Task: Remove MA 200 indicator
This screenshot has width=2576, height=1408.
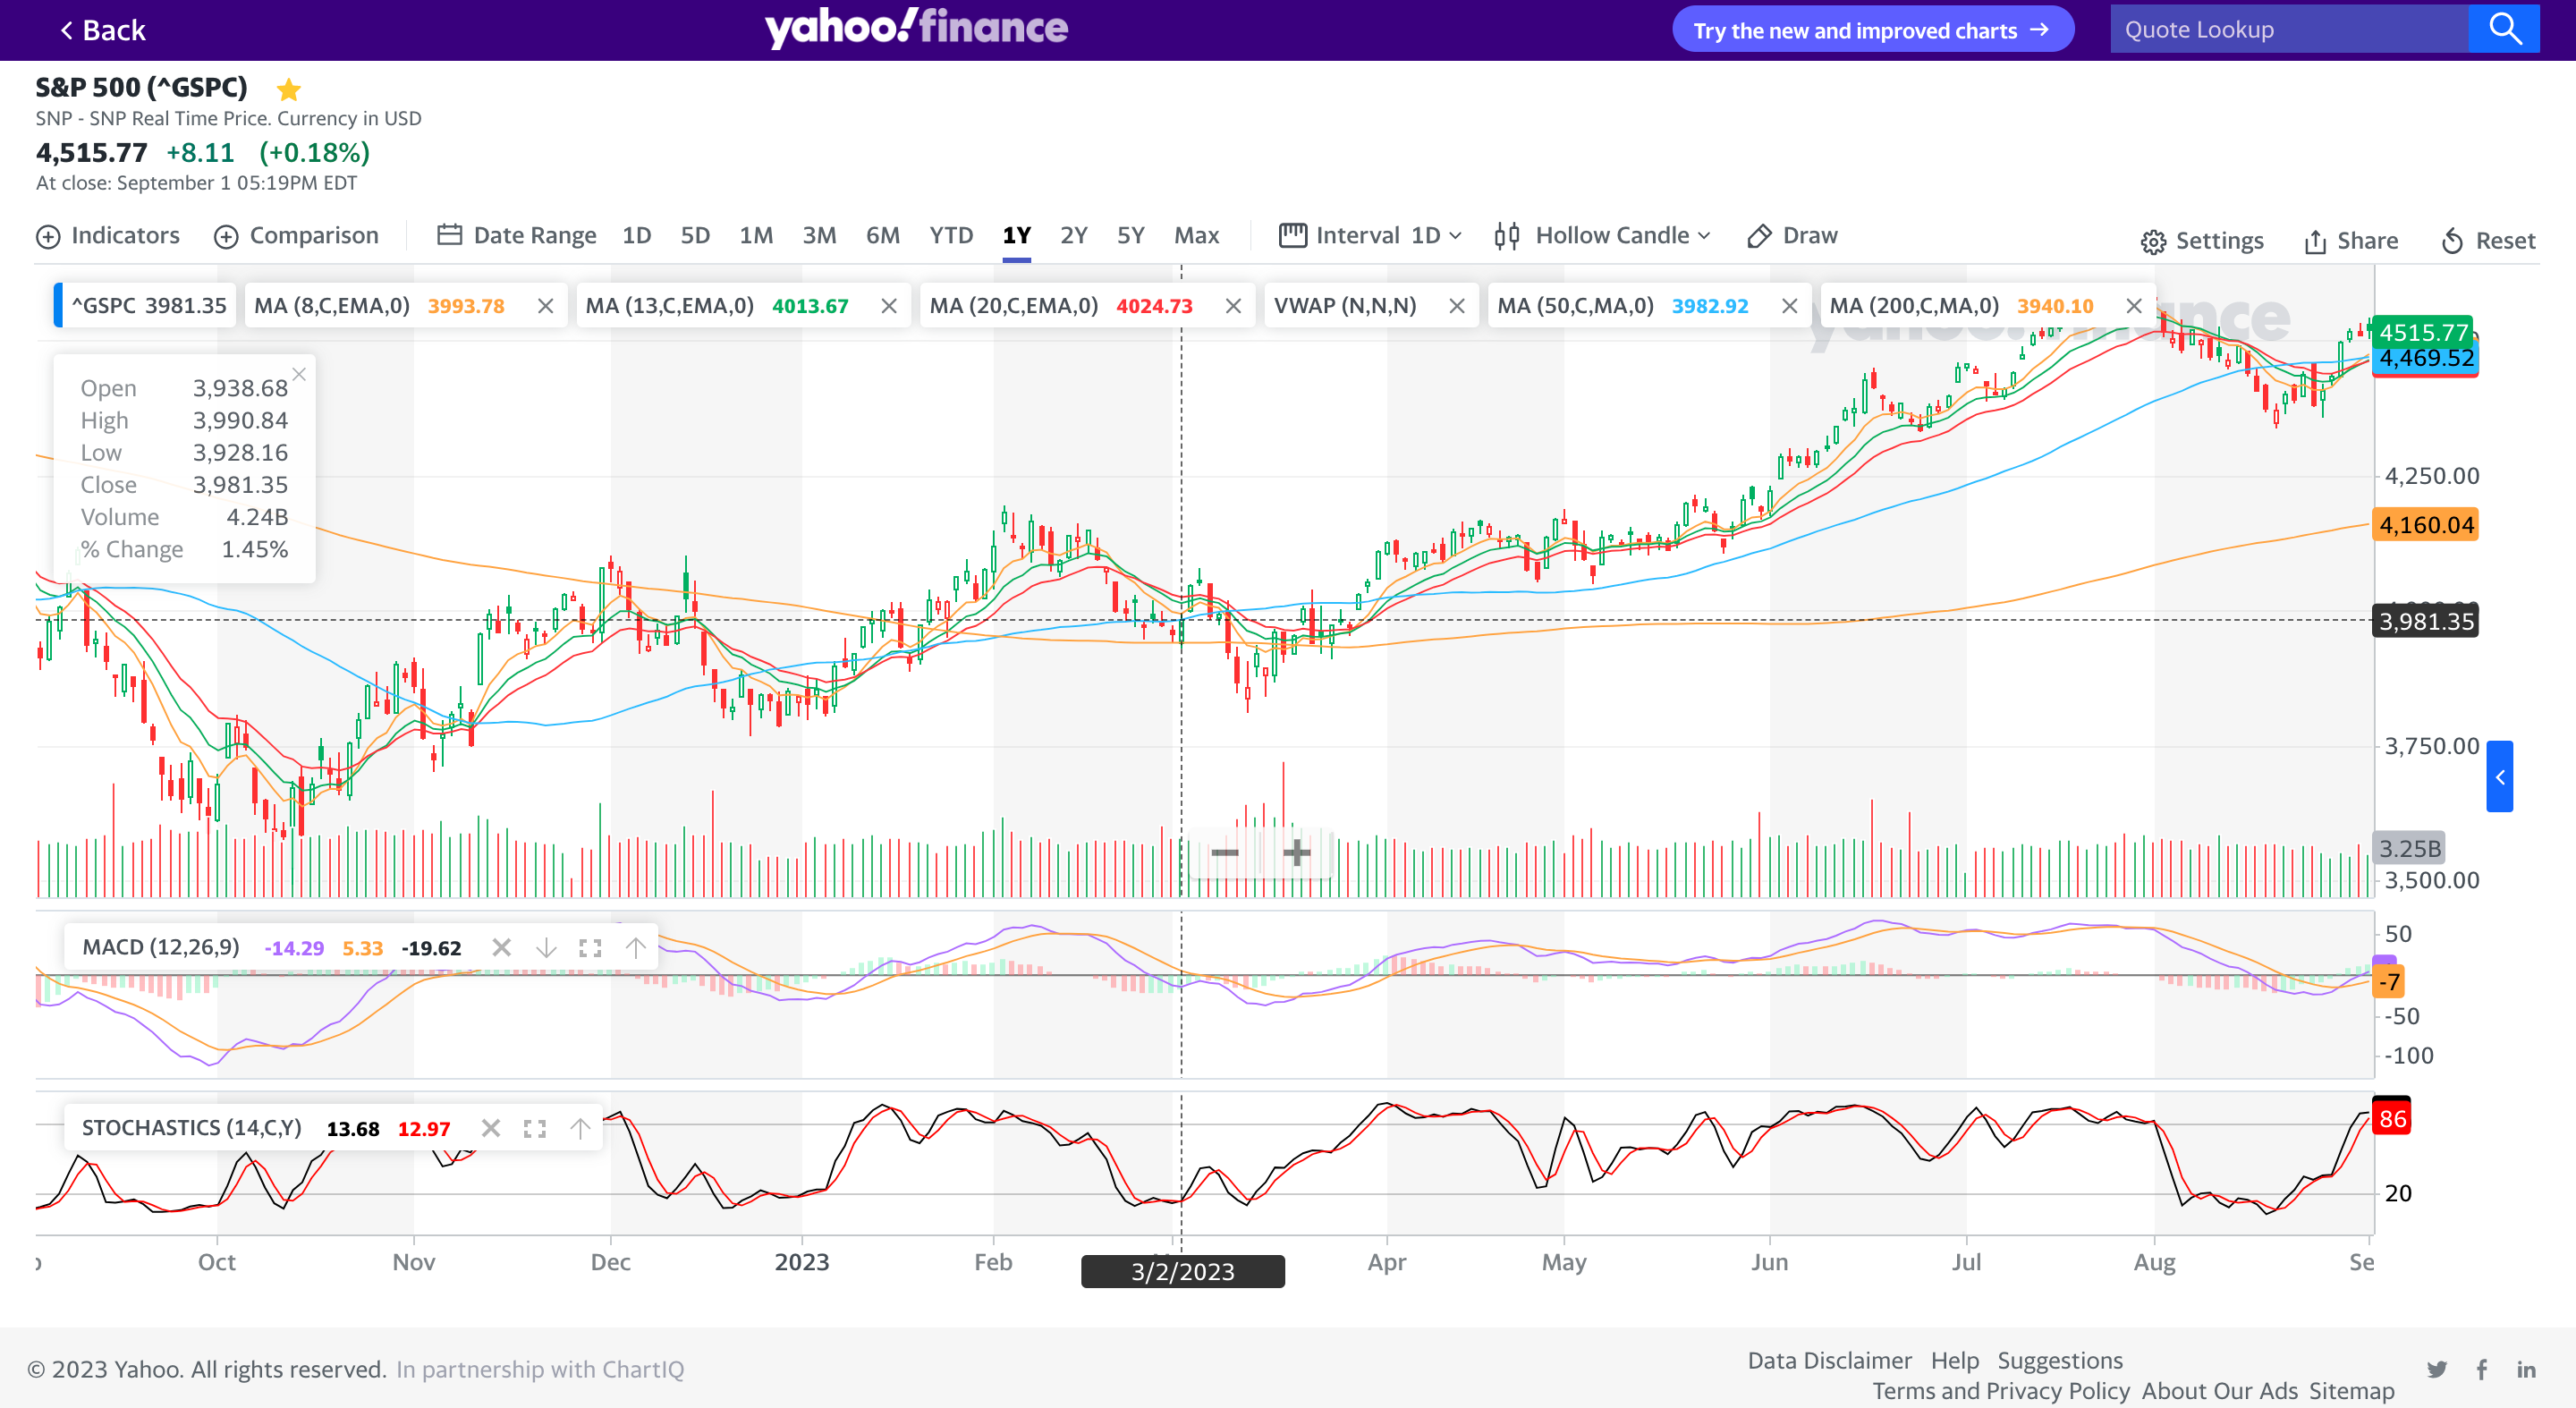Action: pos(2133,306)
